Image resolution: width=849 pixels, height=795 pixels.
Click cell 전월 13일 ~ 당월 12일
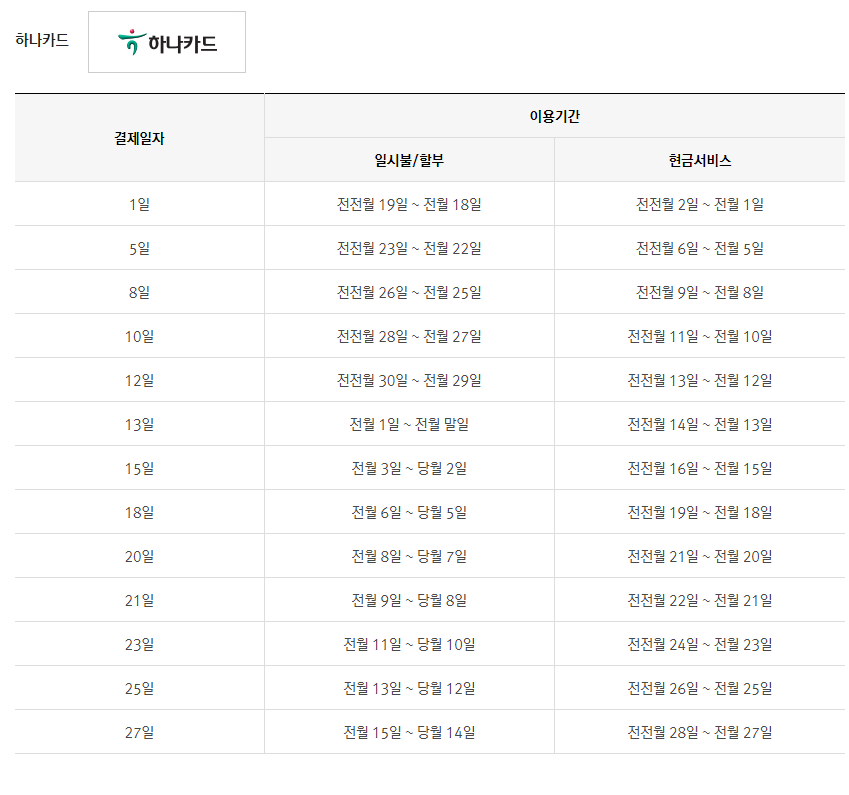409,688
